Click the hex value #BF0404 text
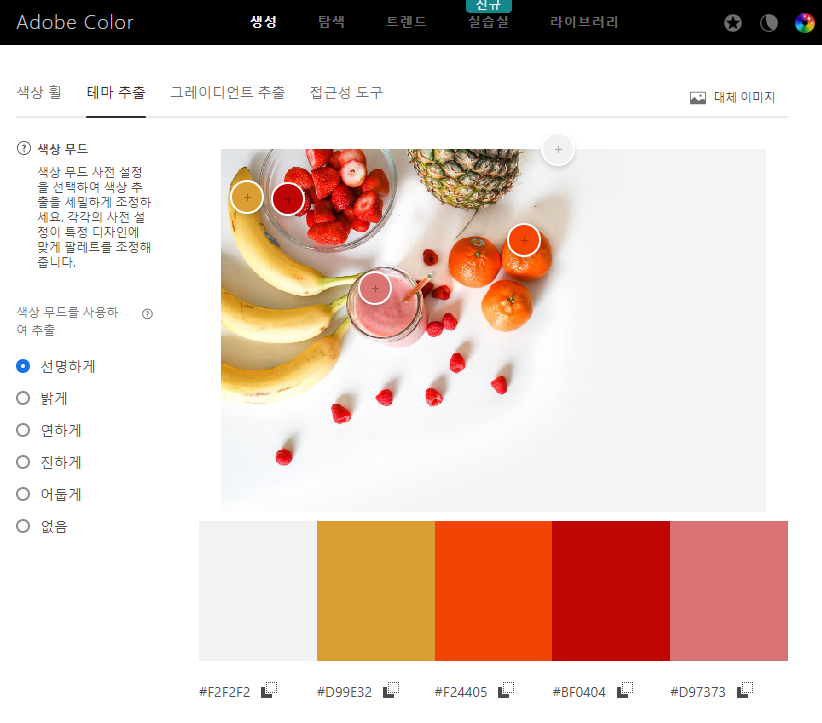The height and width of the screenshot is (723, 822). tap(579, 692)
